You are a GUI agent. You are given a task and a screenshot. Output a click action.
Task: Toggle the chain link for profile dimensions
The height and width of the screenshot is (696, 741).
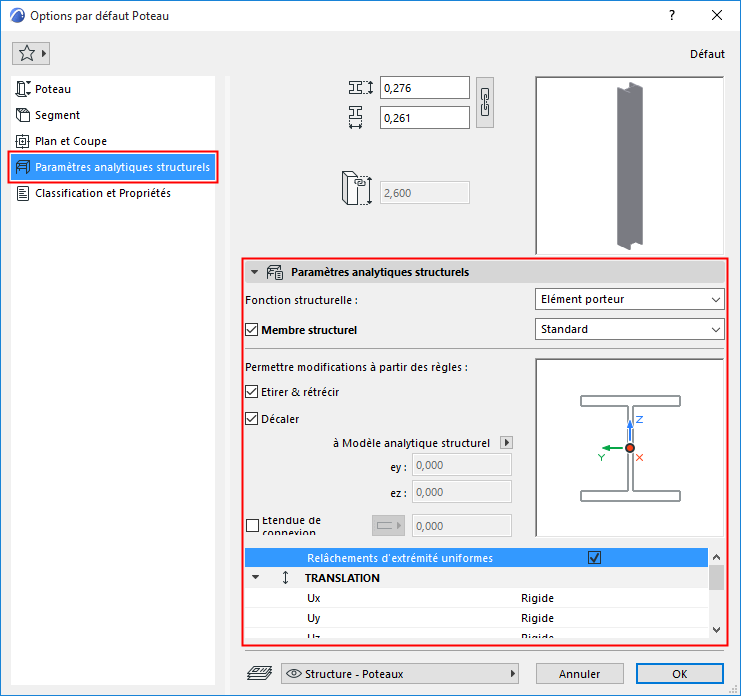tap(485, 102)
